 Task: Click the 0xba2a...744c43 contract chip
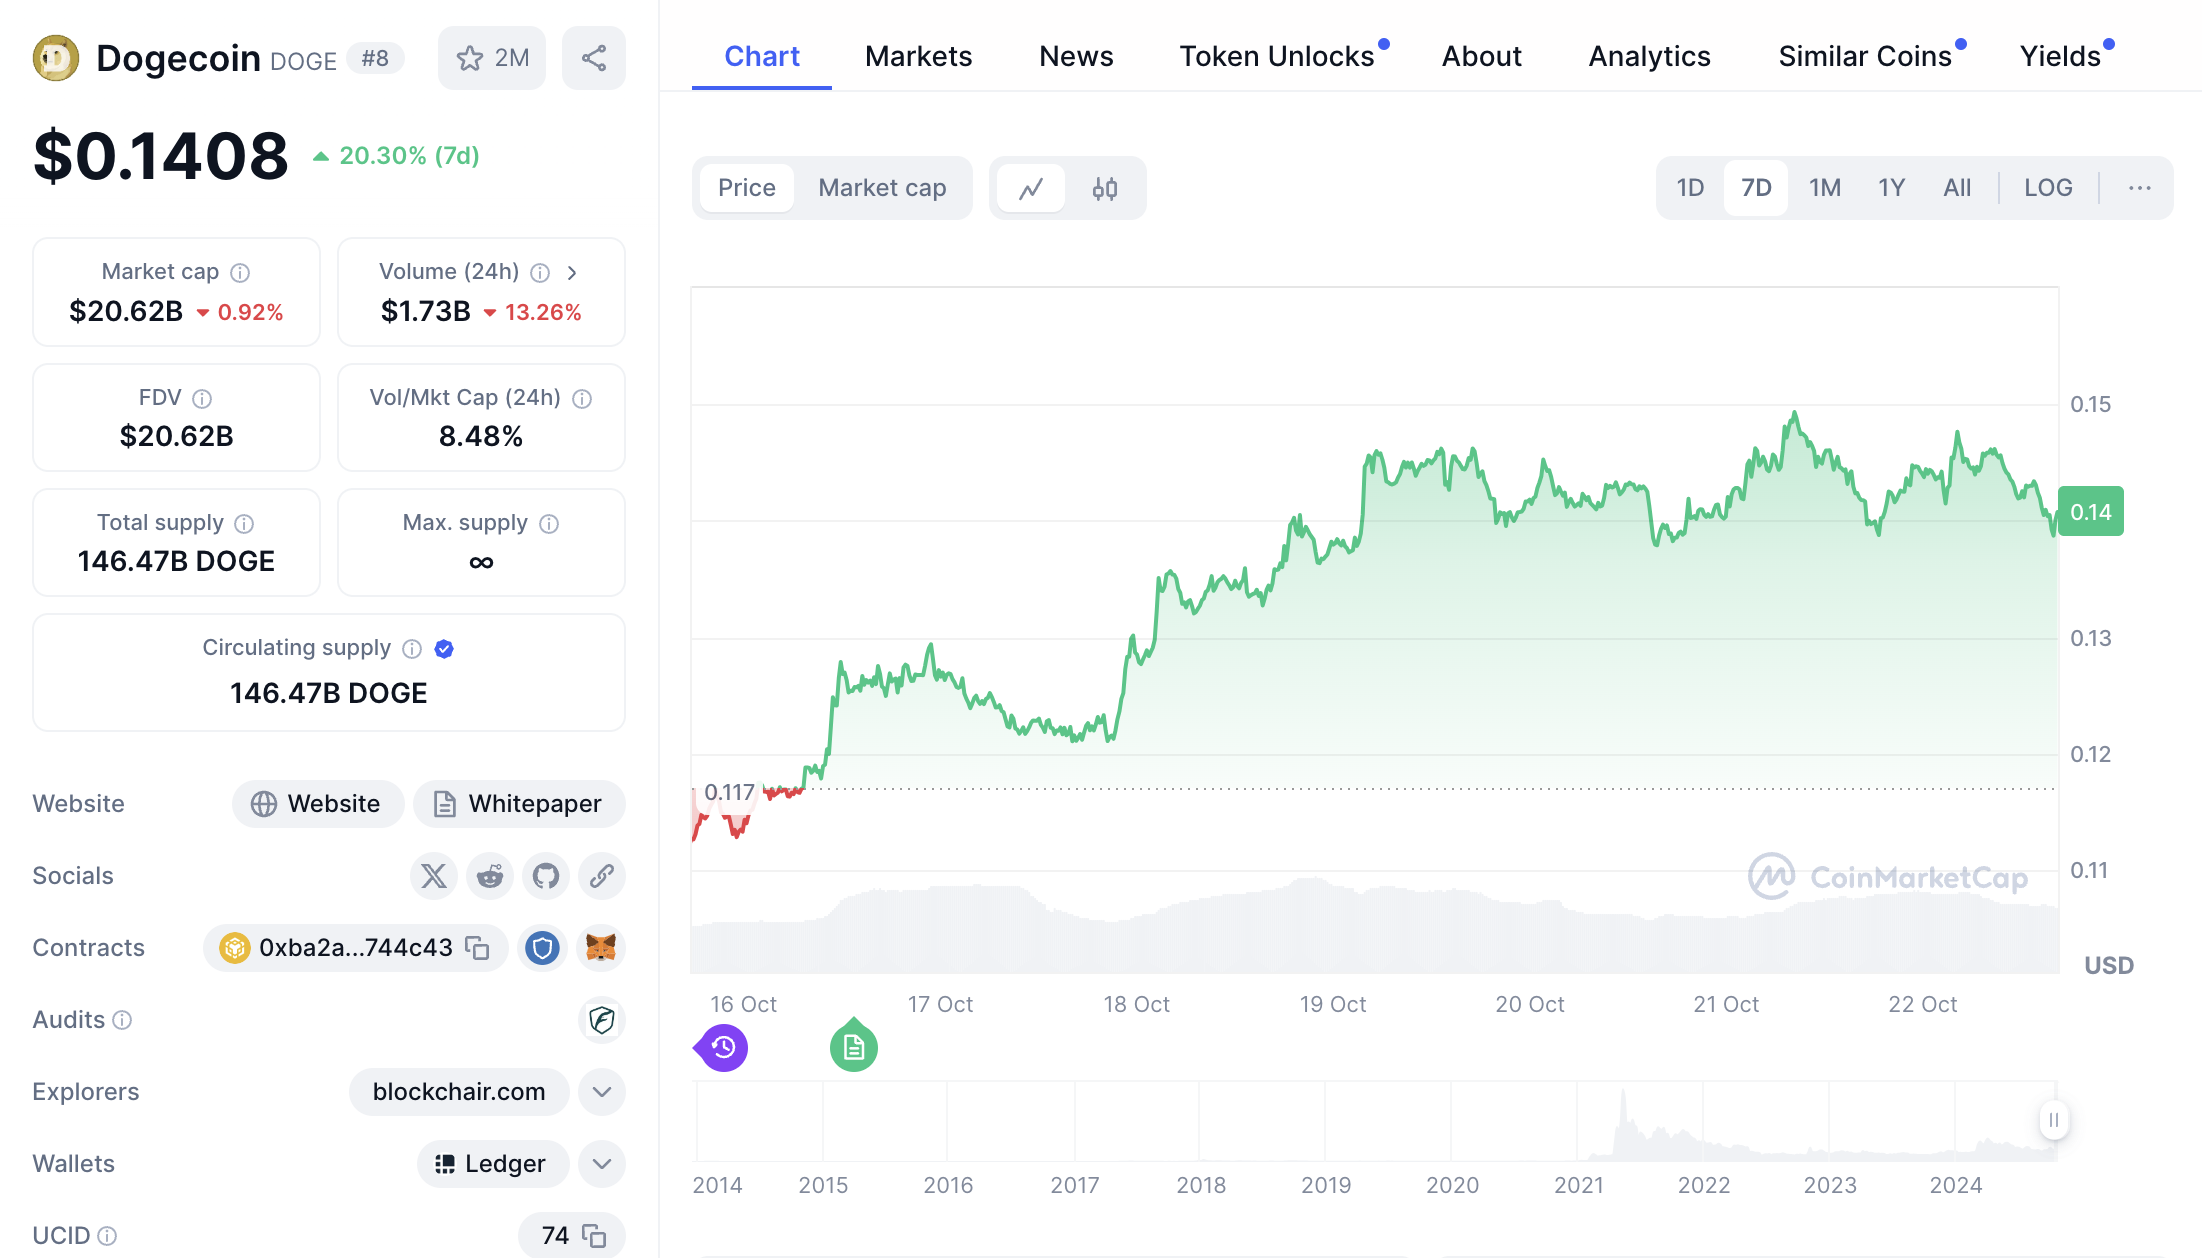coord(355,948)
